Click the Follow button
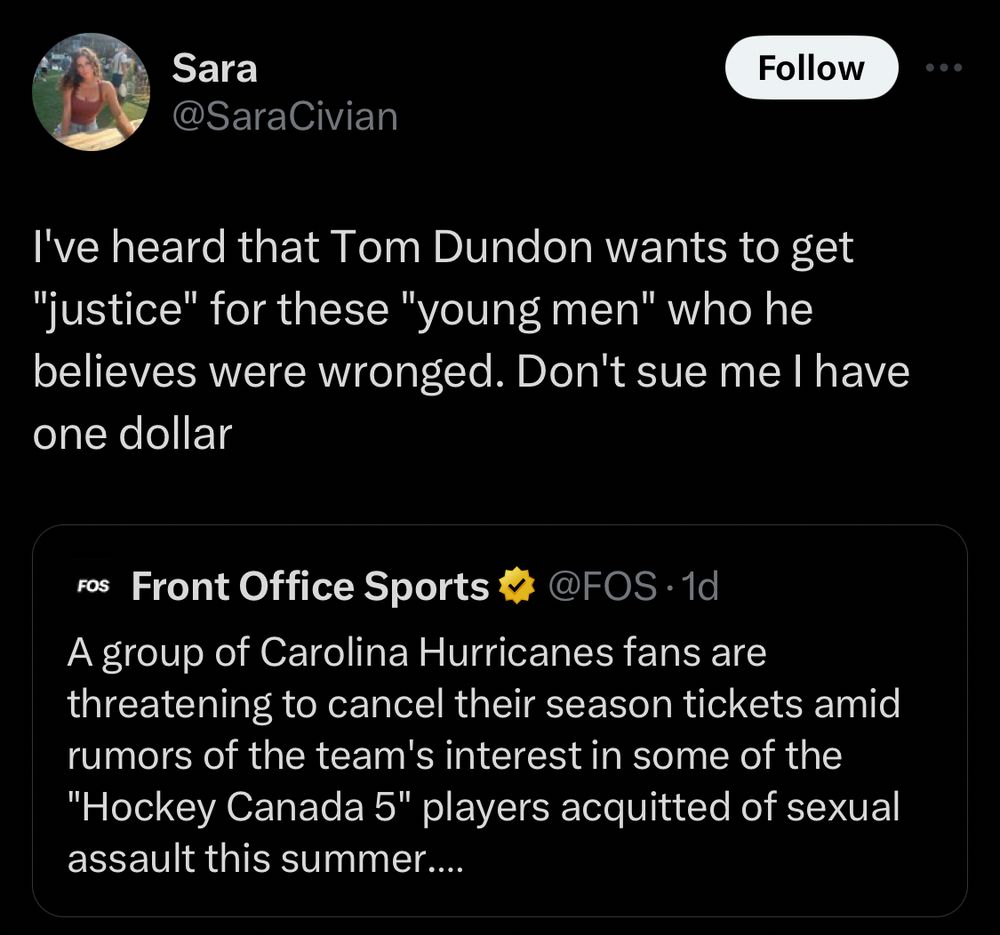 tap(811, 68)
